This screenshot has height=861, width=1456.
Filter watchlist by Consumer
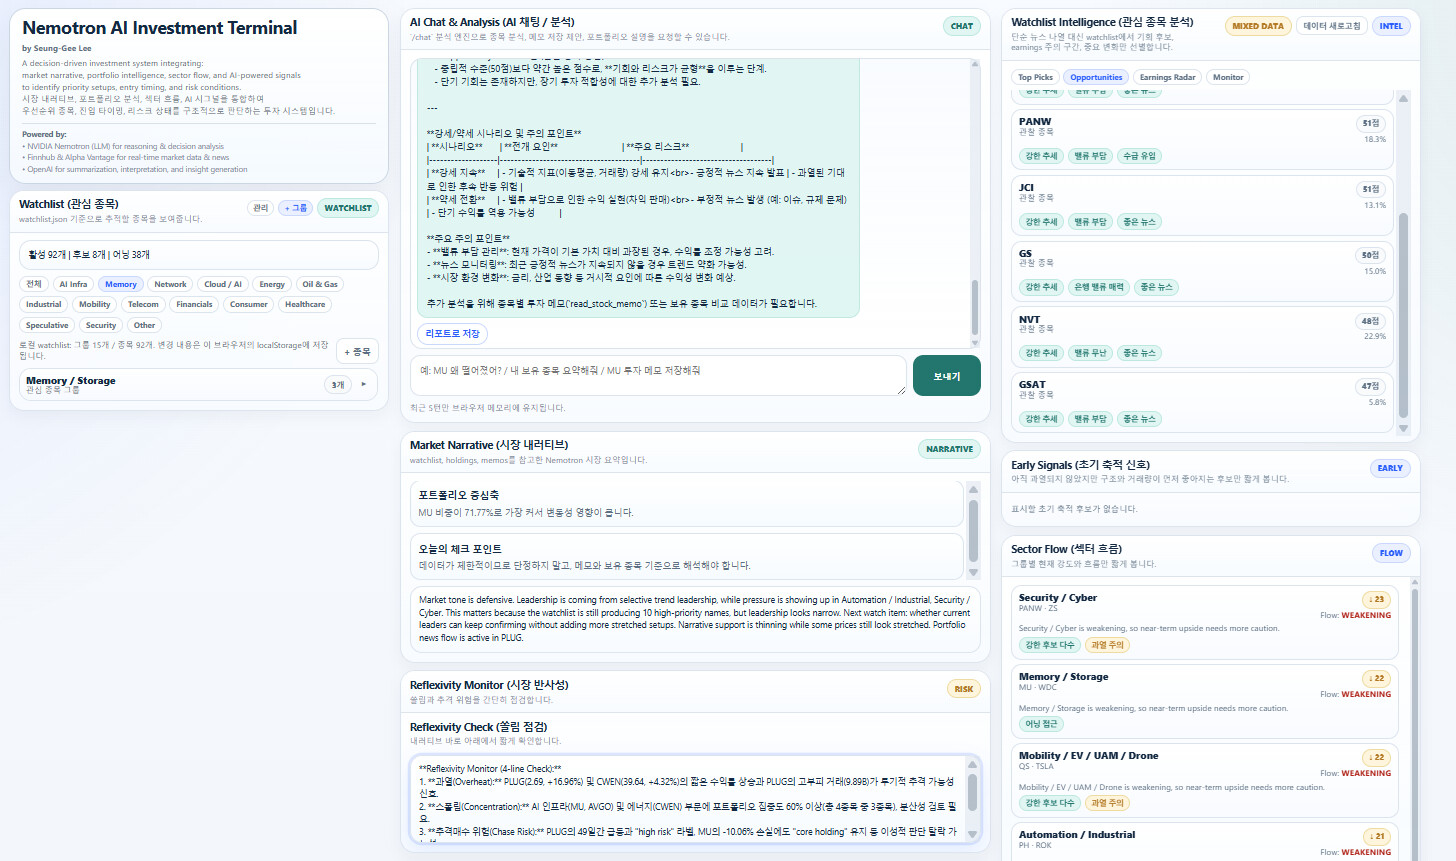pyautogui.click(x=249, y=304)
